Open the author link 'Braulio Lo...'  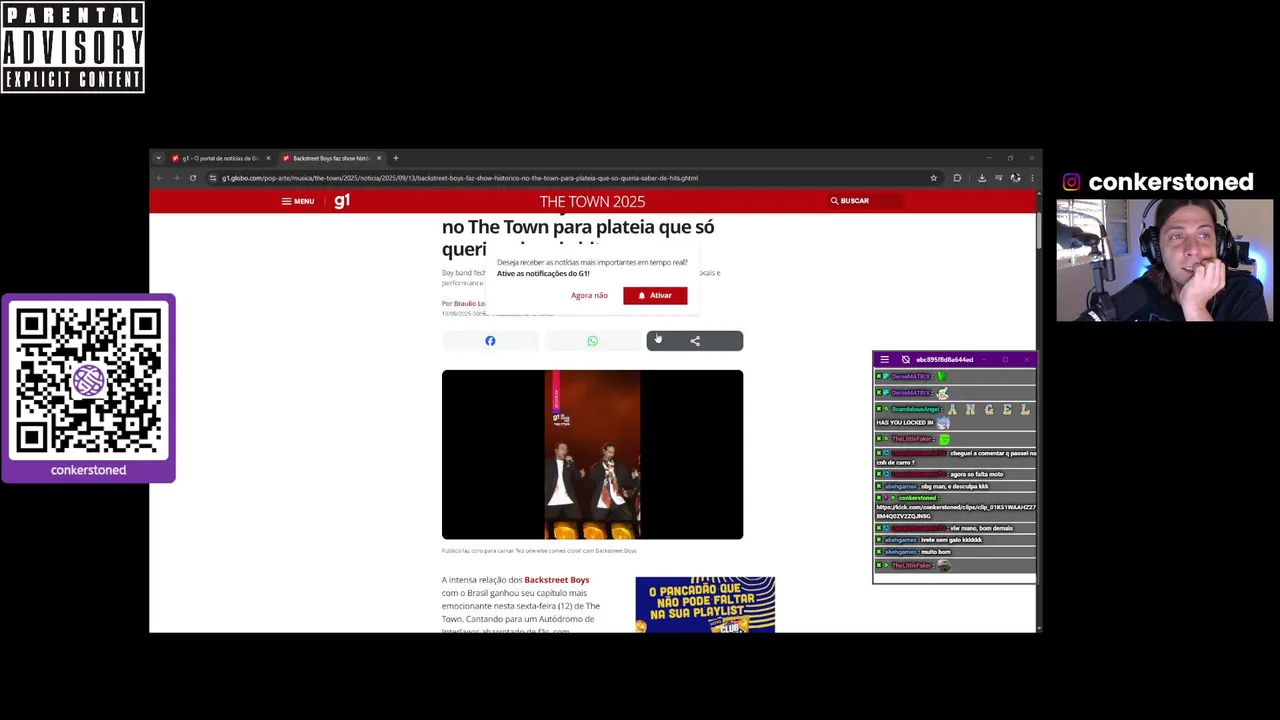coord(469,303)
